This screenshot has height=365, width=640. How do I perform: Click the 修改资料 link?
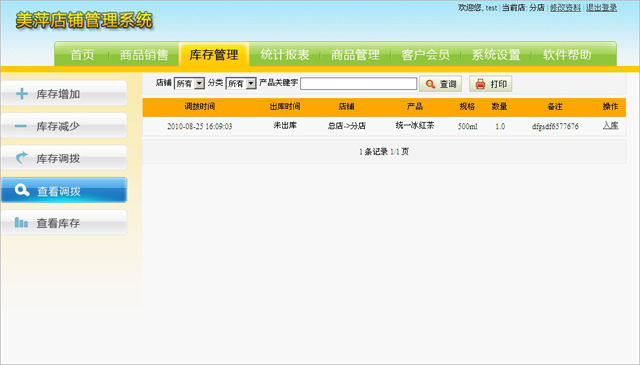[565, 8]
